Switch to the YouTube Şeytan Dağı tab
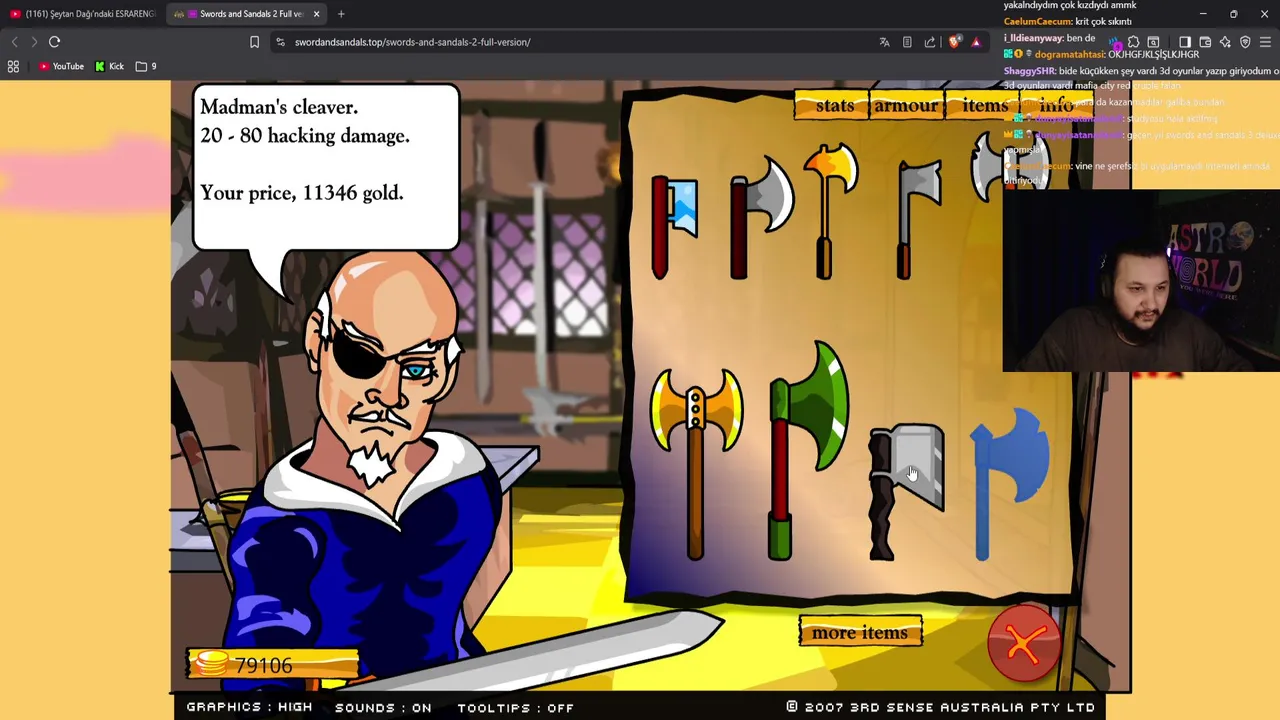This screenshot has height=720, width=1280. [x=83, y=14]
